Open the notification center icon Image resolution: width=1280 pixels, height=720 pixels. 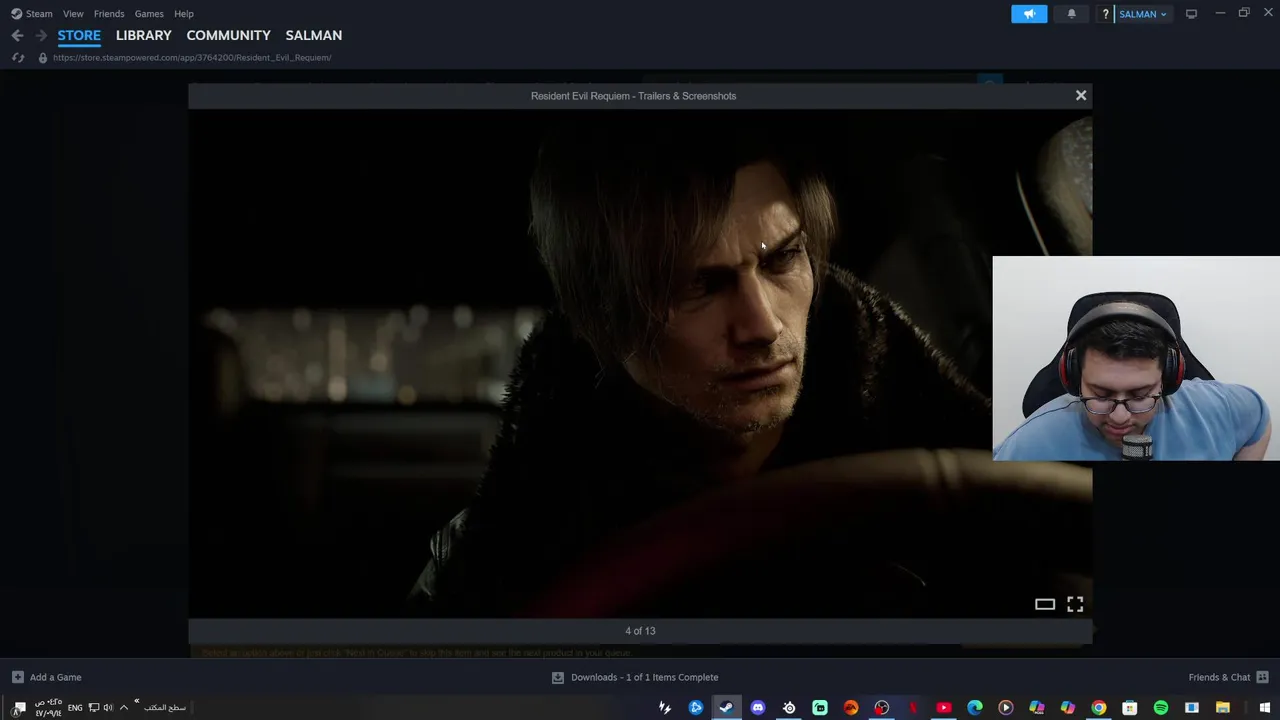[19, 707]
